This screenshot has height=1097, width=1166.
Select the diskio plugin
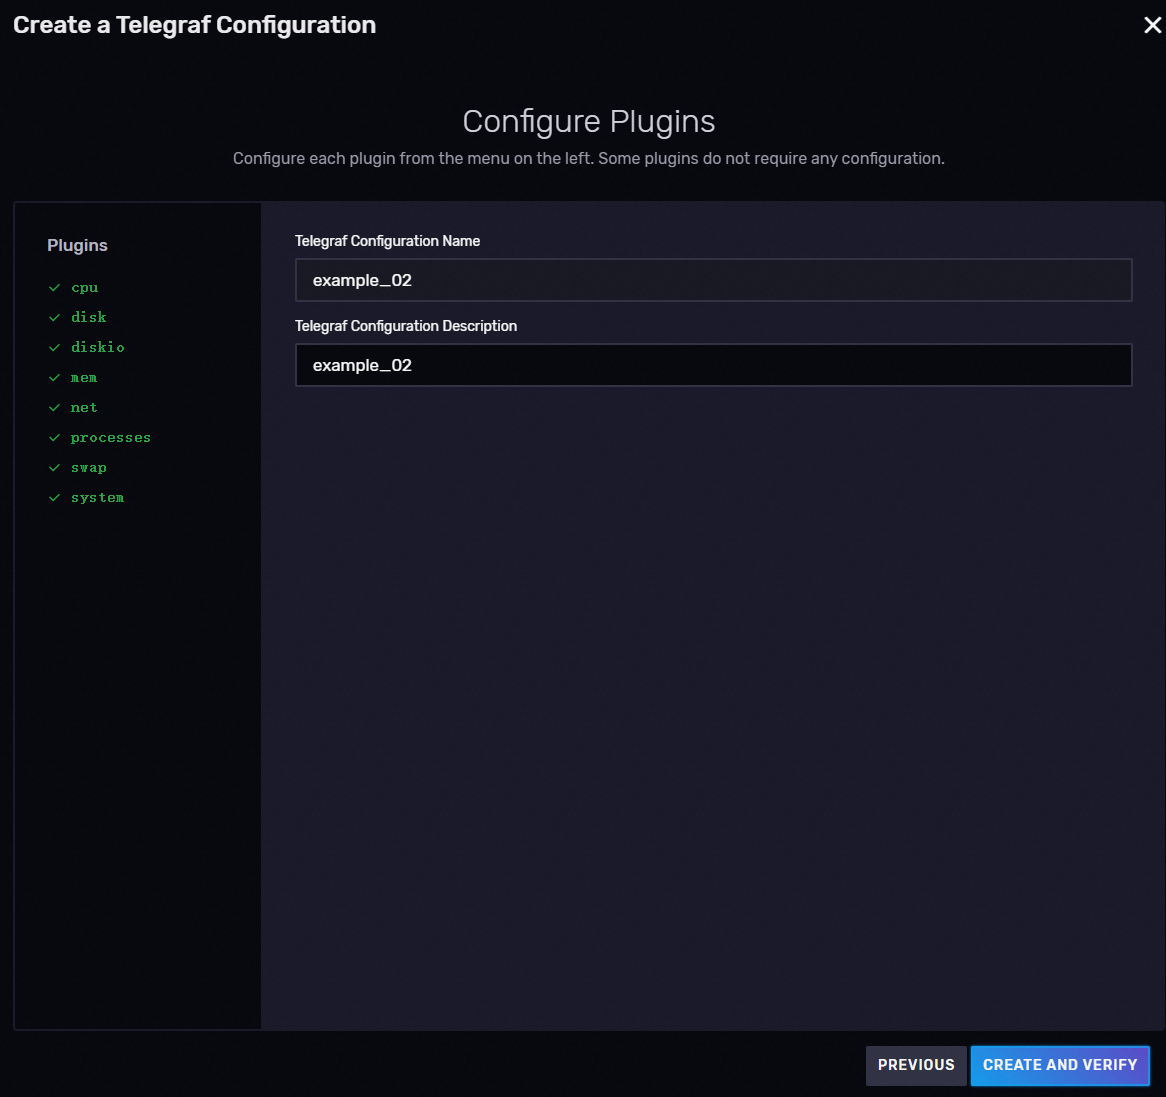coord(97,347)
